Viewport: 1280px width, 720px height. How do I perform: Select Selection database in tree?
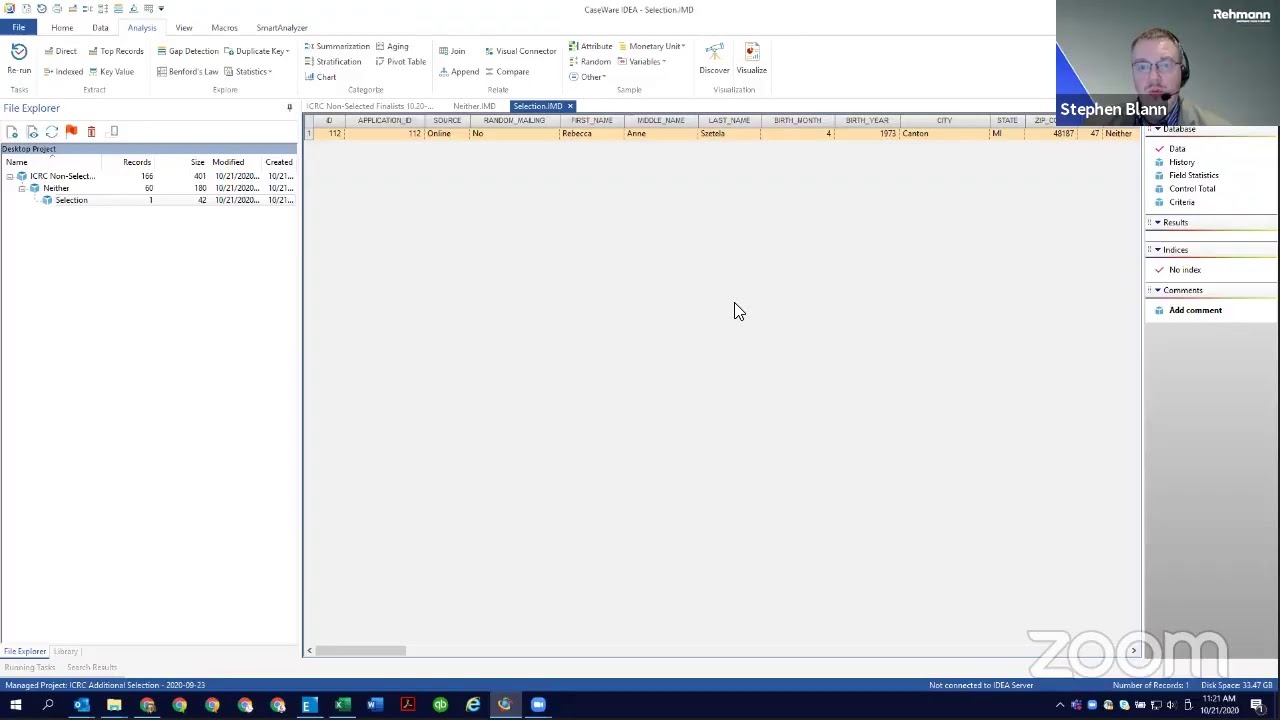pos(71,200)
